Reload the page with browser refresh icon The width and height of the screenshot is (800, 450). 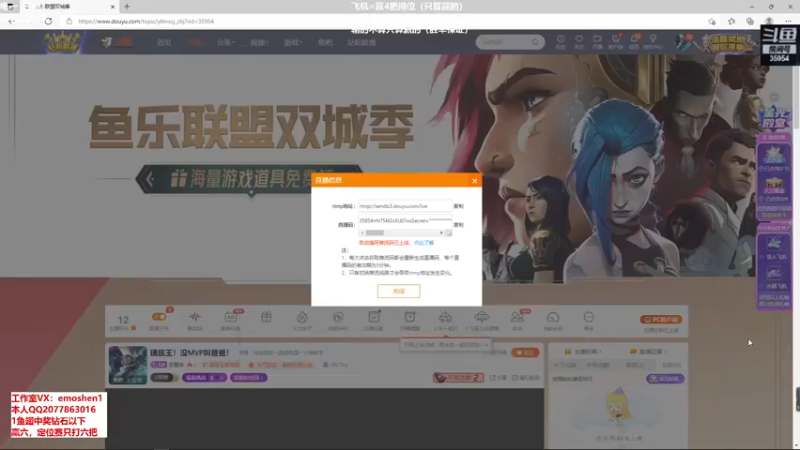(48, 21)
